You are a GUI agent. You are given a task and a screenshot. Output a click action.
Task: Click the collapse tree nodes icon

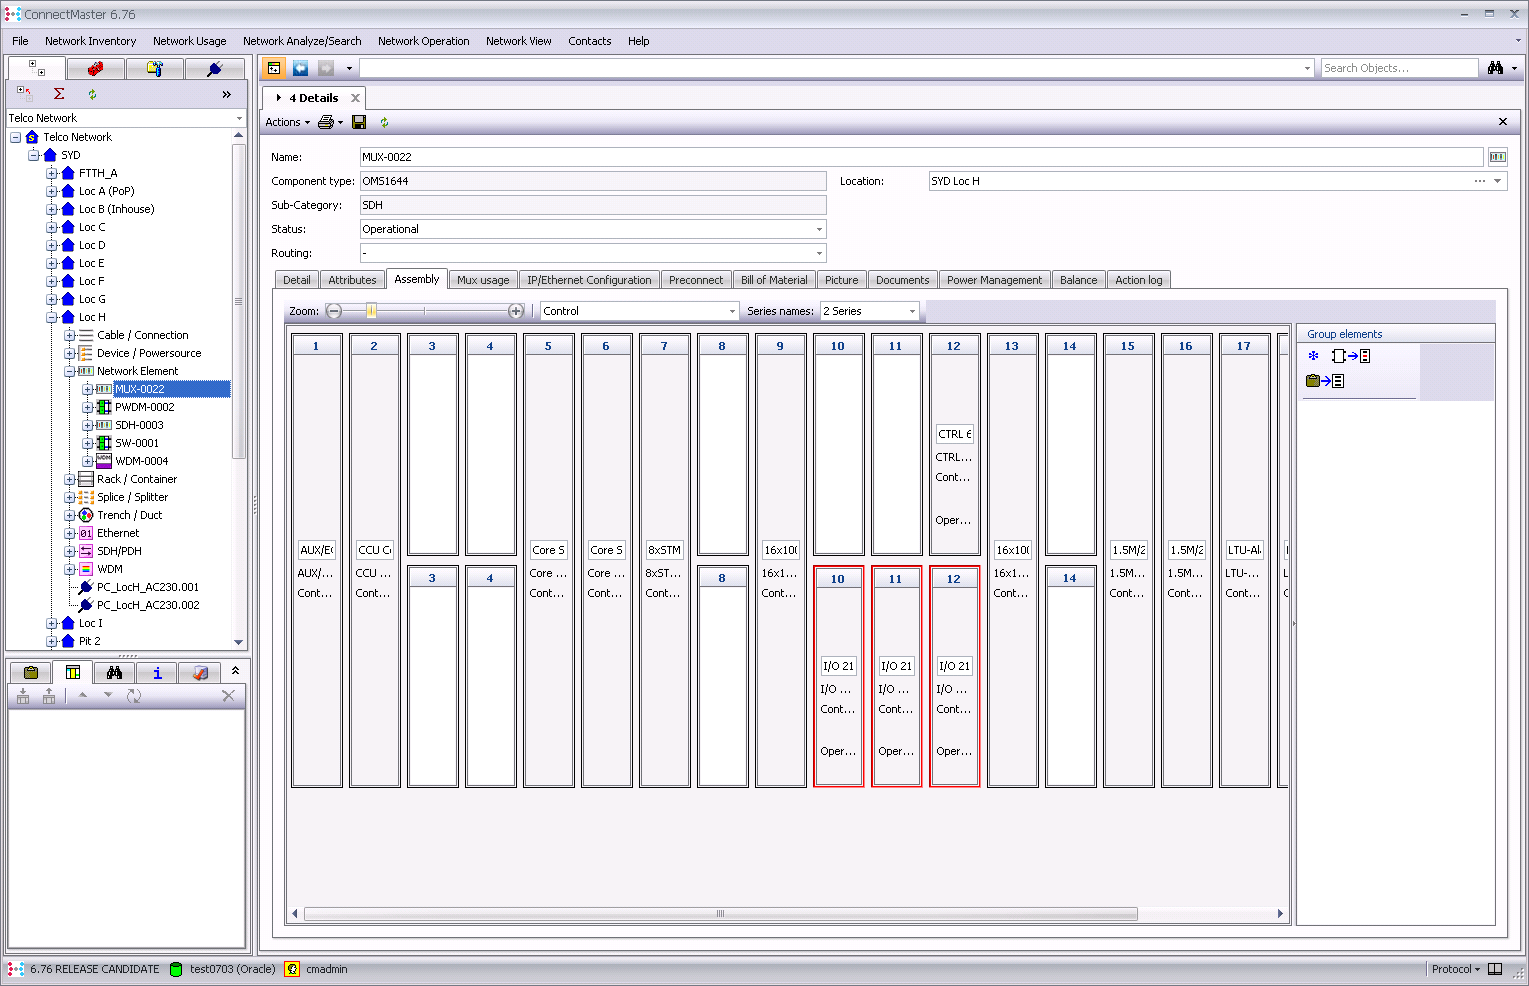(x=25, y=94)
